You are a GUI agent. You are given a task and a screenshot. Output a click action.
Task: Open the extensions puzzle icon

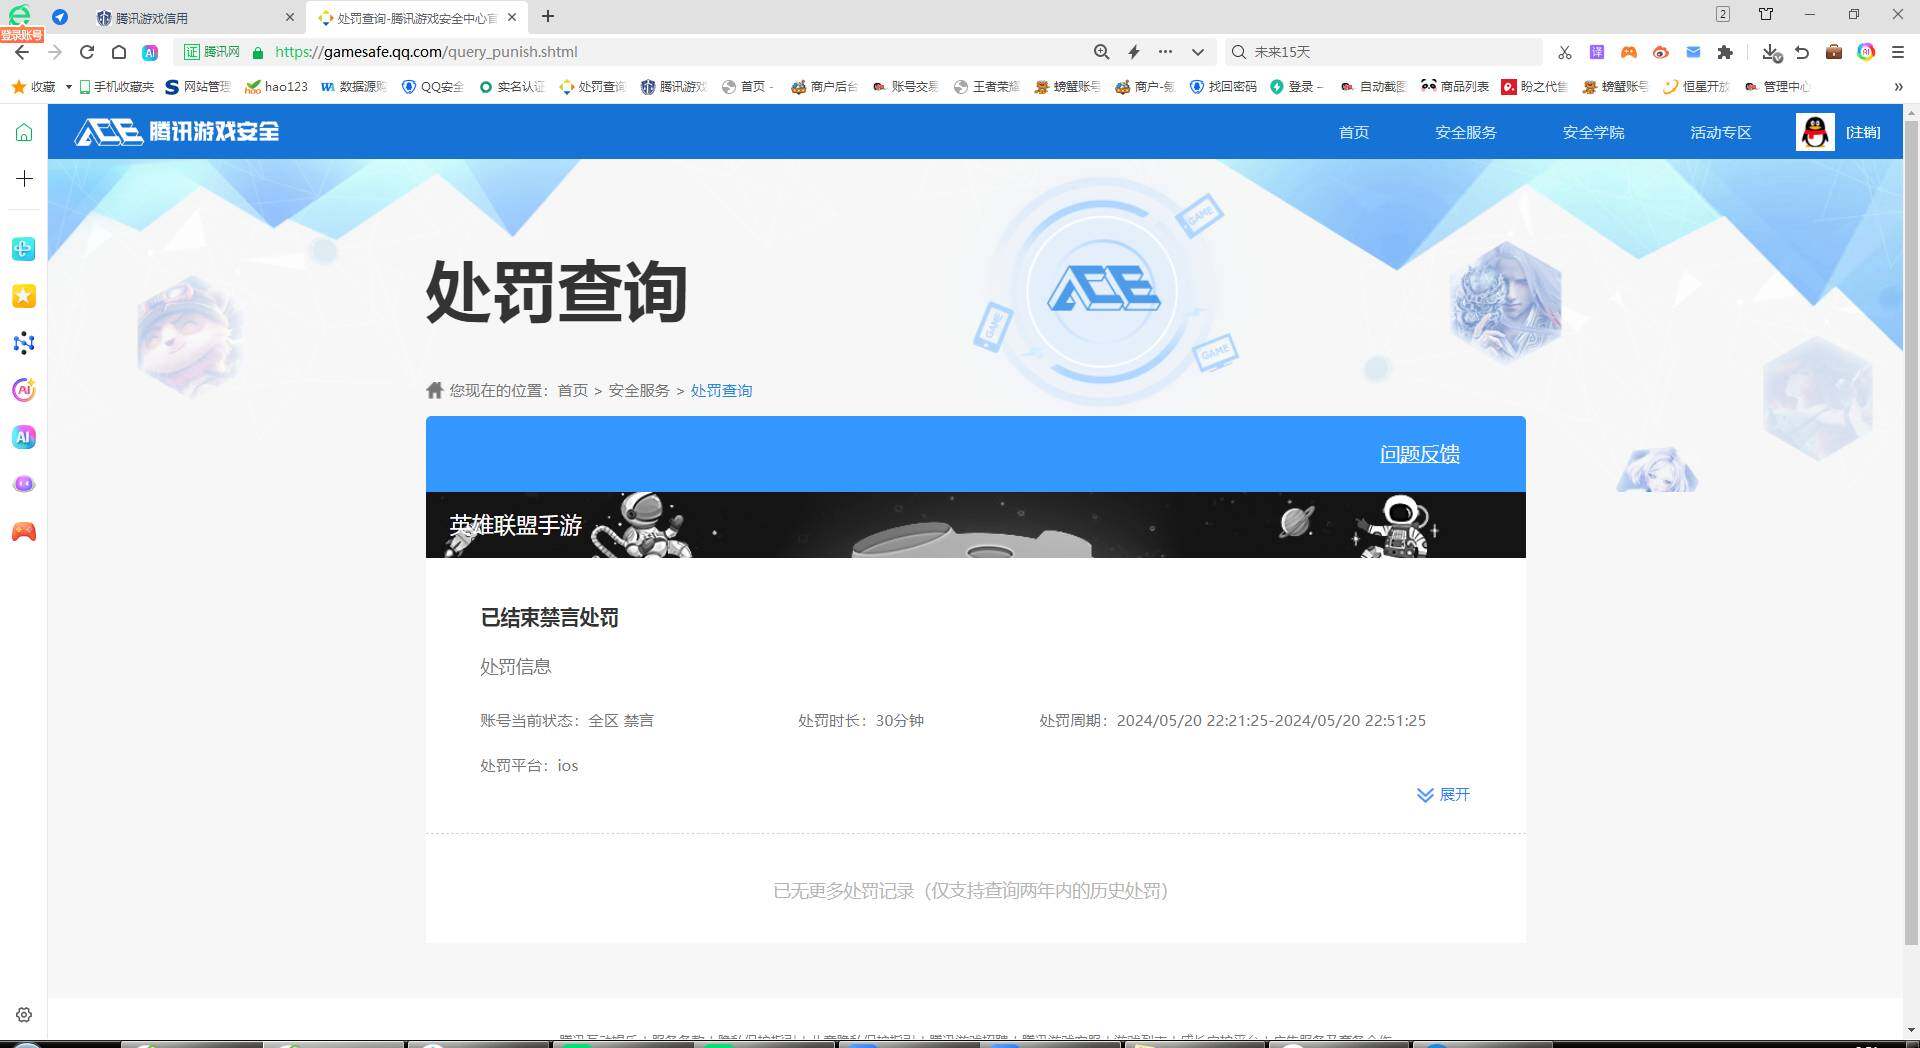coord(1725,52)
